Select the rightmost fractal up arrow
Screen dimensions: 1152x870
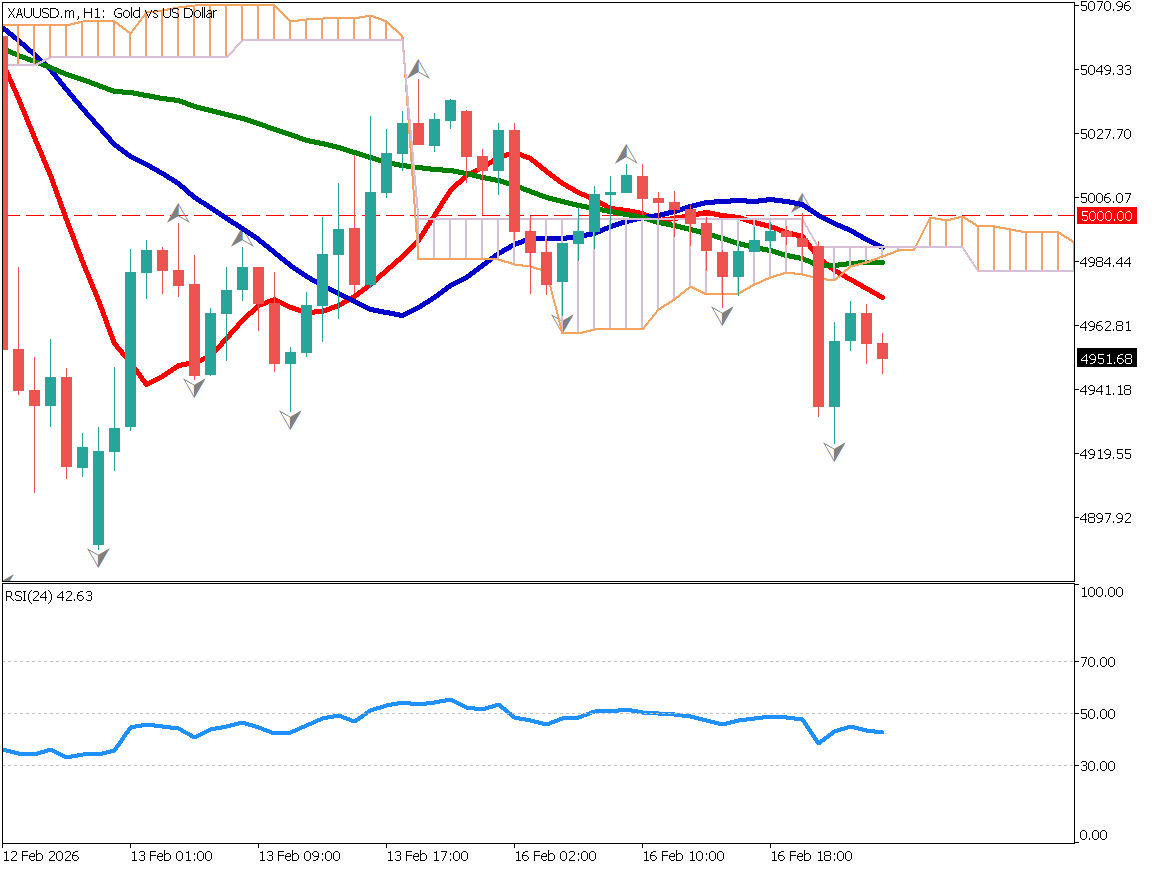[x=799, y=204]
